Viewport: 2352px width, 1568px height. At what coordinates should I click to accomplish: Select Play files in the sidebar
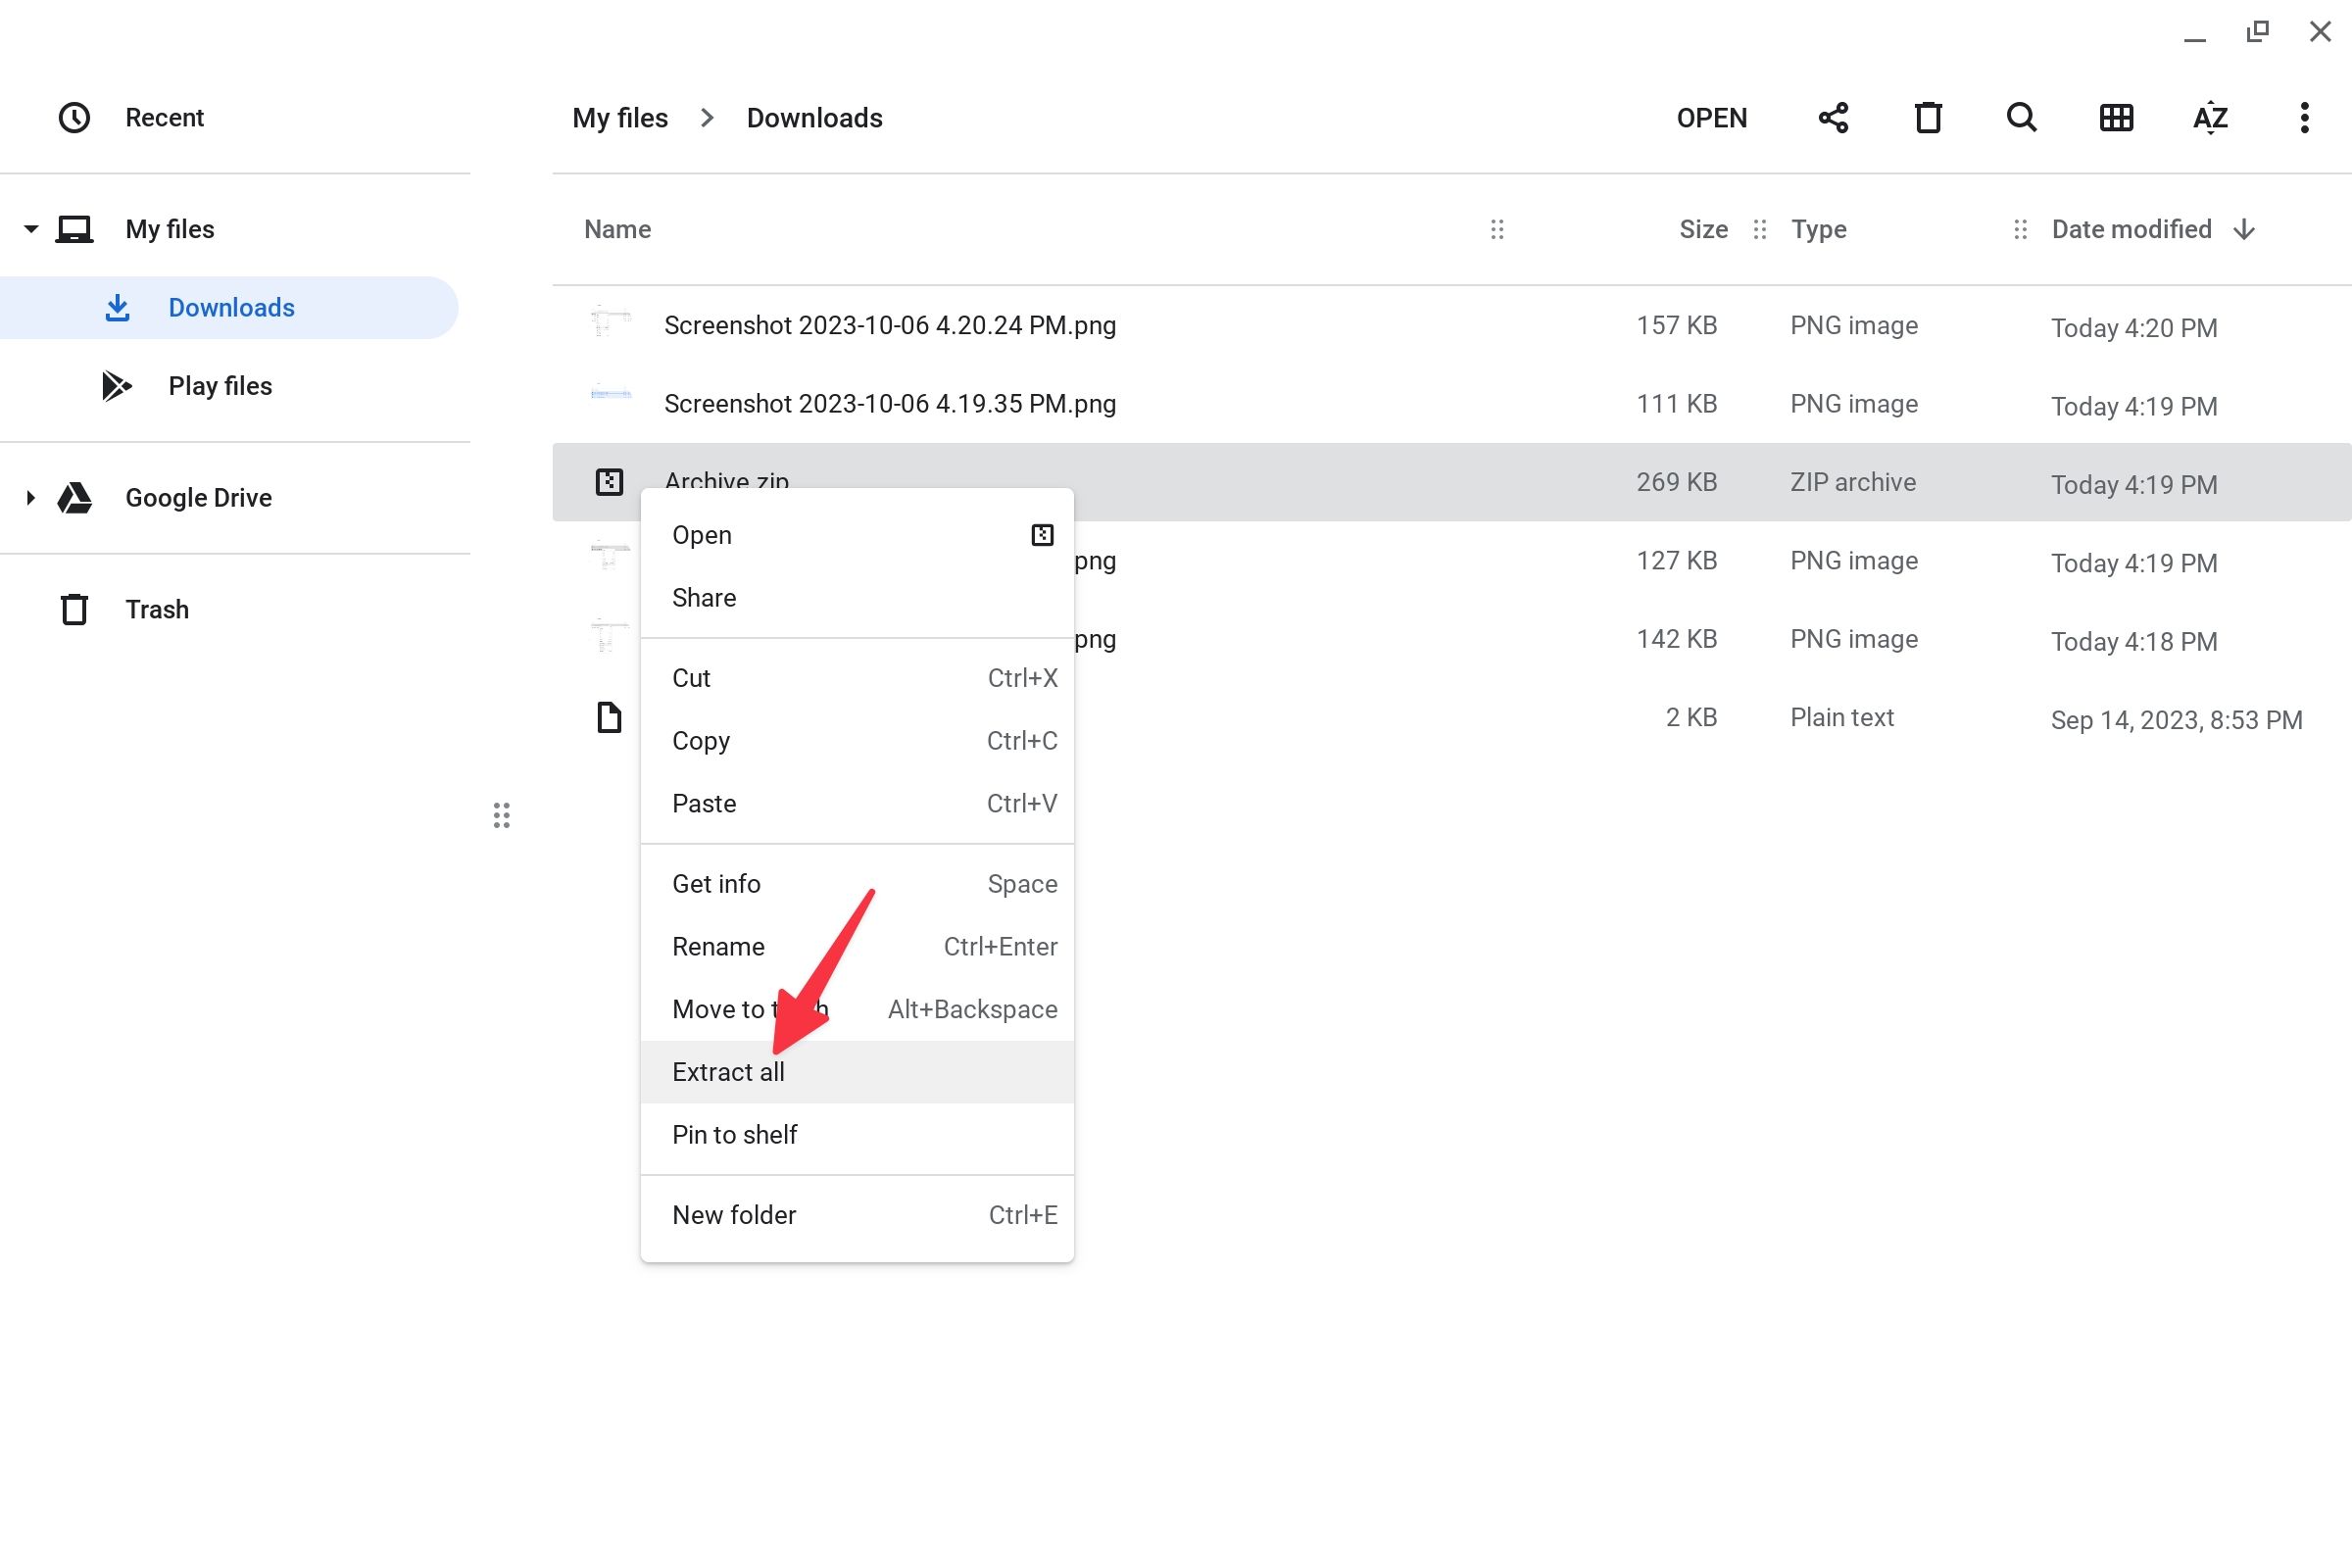click(x=219, y=386)
